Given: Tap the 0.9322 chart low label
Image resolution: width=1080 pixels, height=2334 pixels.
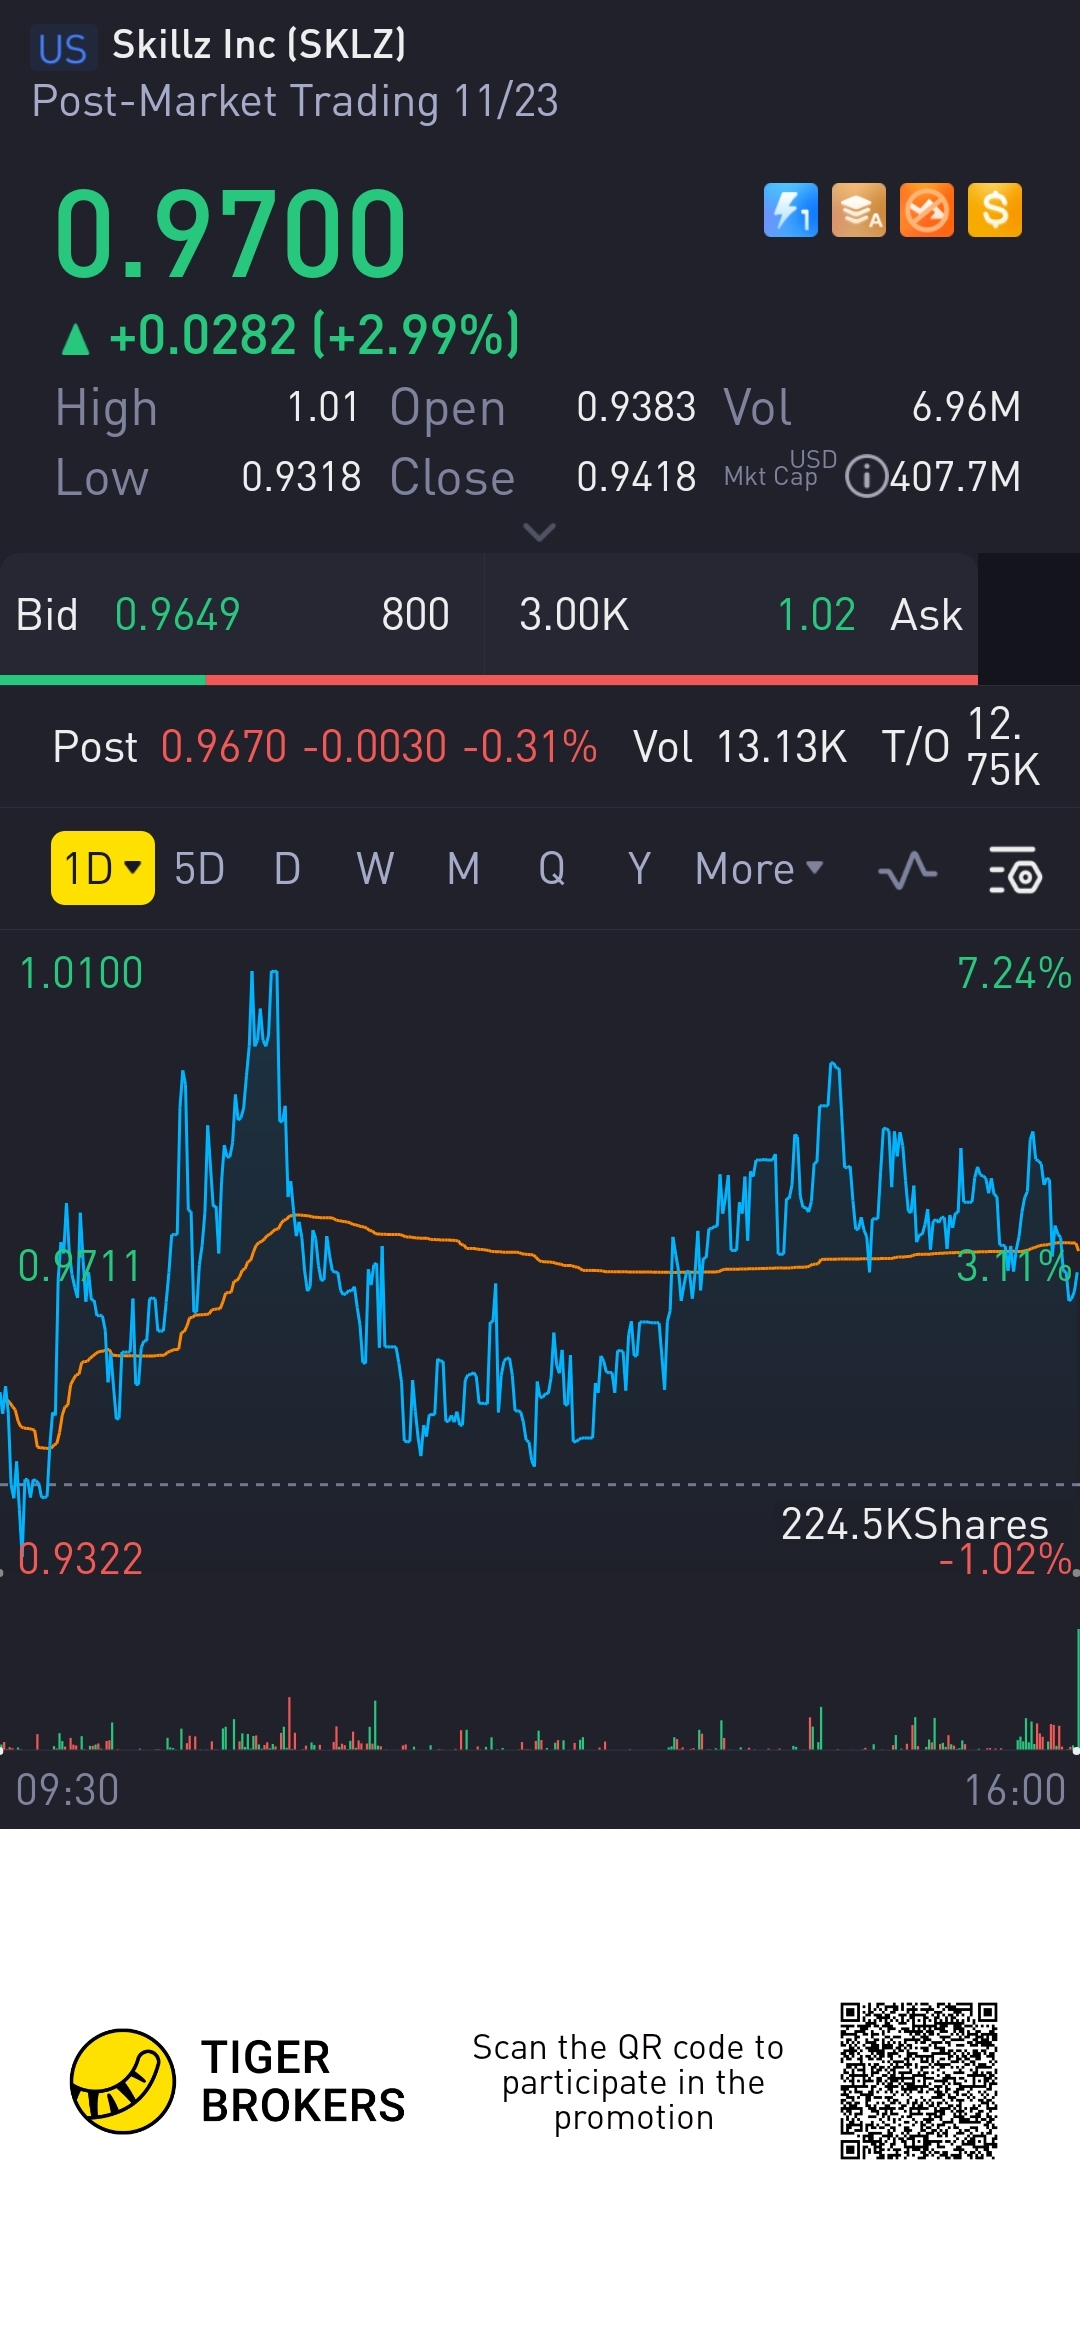Looking at the screenshot, I should click(x=81, y=1559).
